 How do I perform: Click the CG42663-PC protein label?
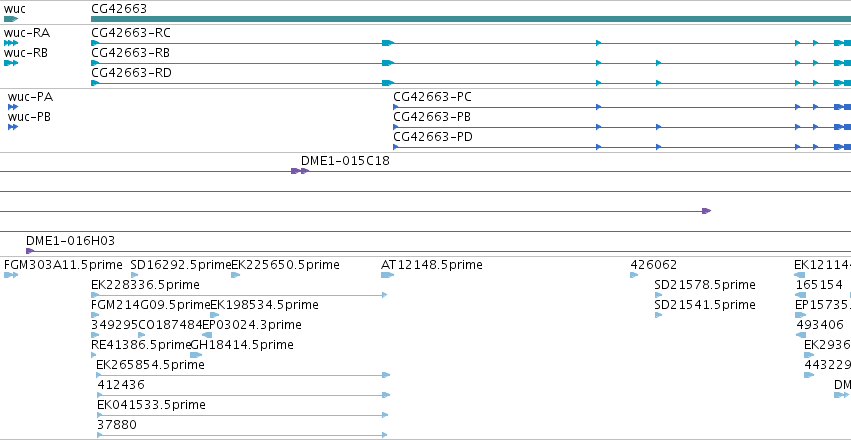433,97
